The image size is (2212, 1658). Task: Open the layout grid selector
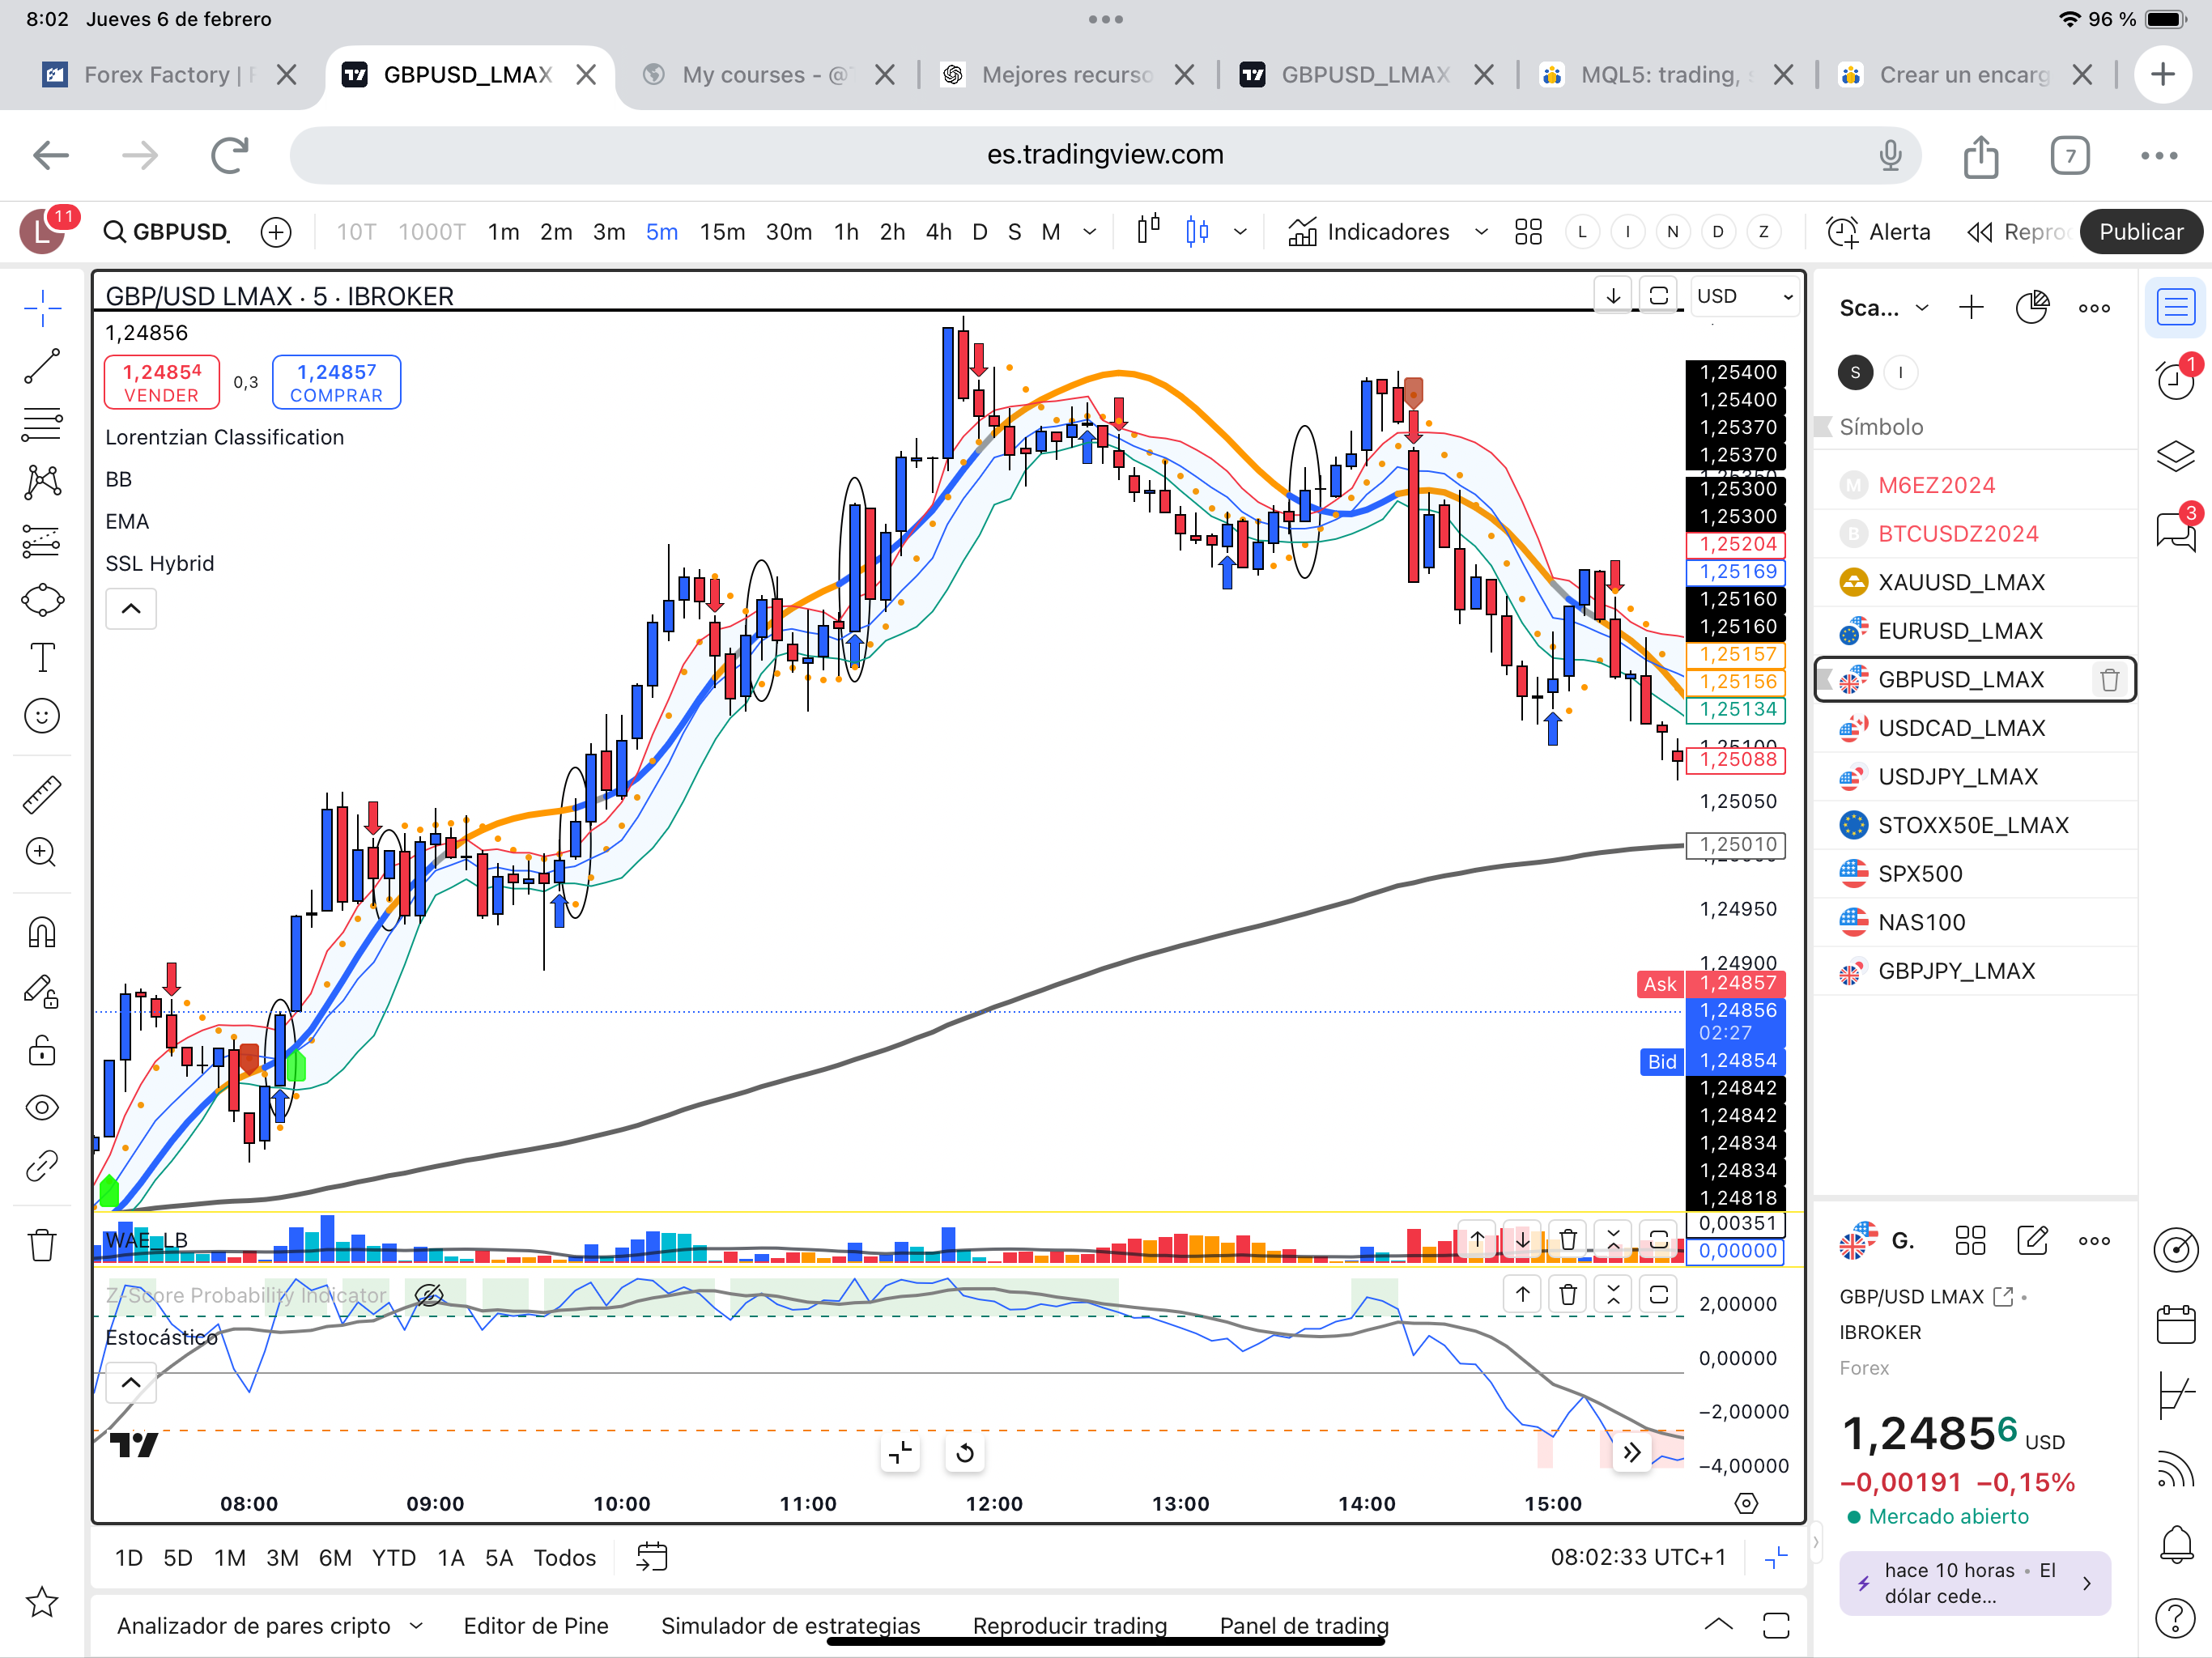pos(1528,232)
